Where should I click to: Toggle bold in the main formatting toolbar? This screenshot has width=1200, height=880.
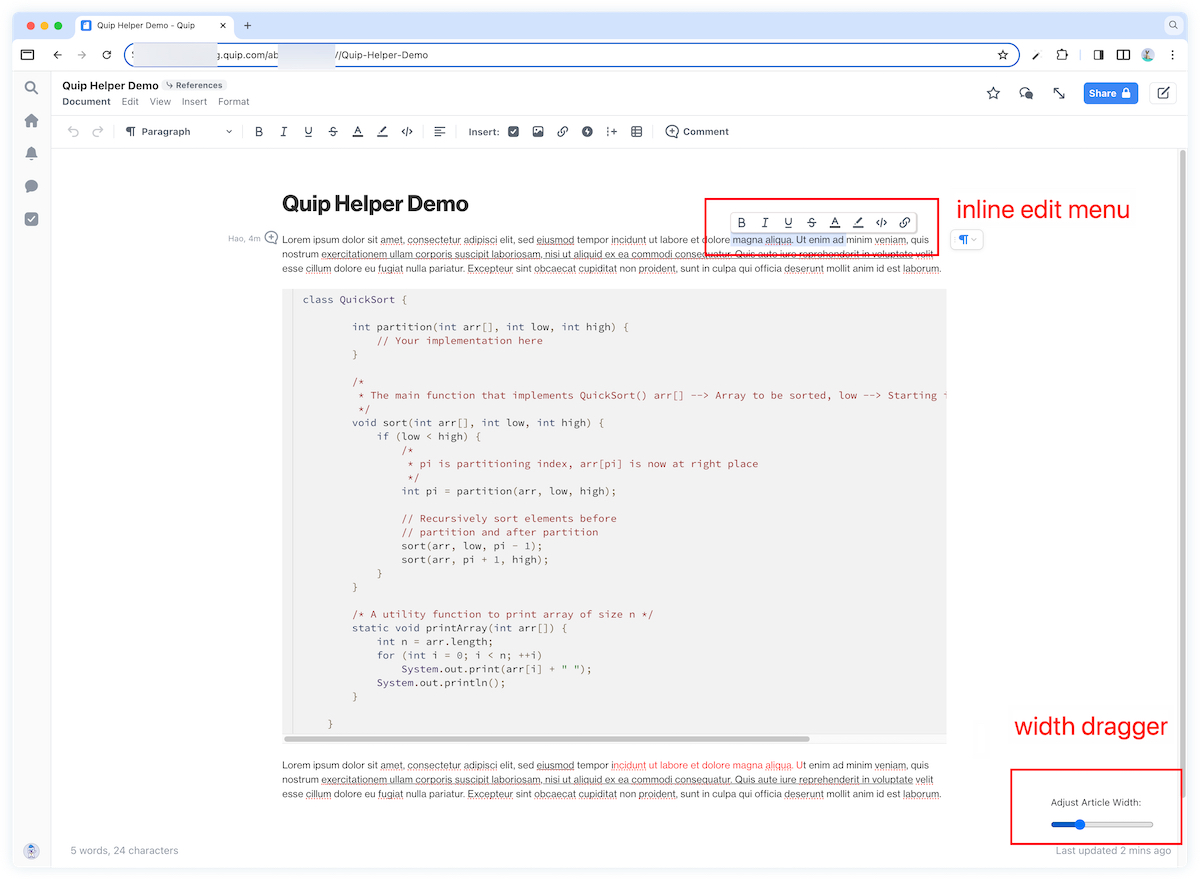coord(259,132)
